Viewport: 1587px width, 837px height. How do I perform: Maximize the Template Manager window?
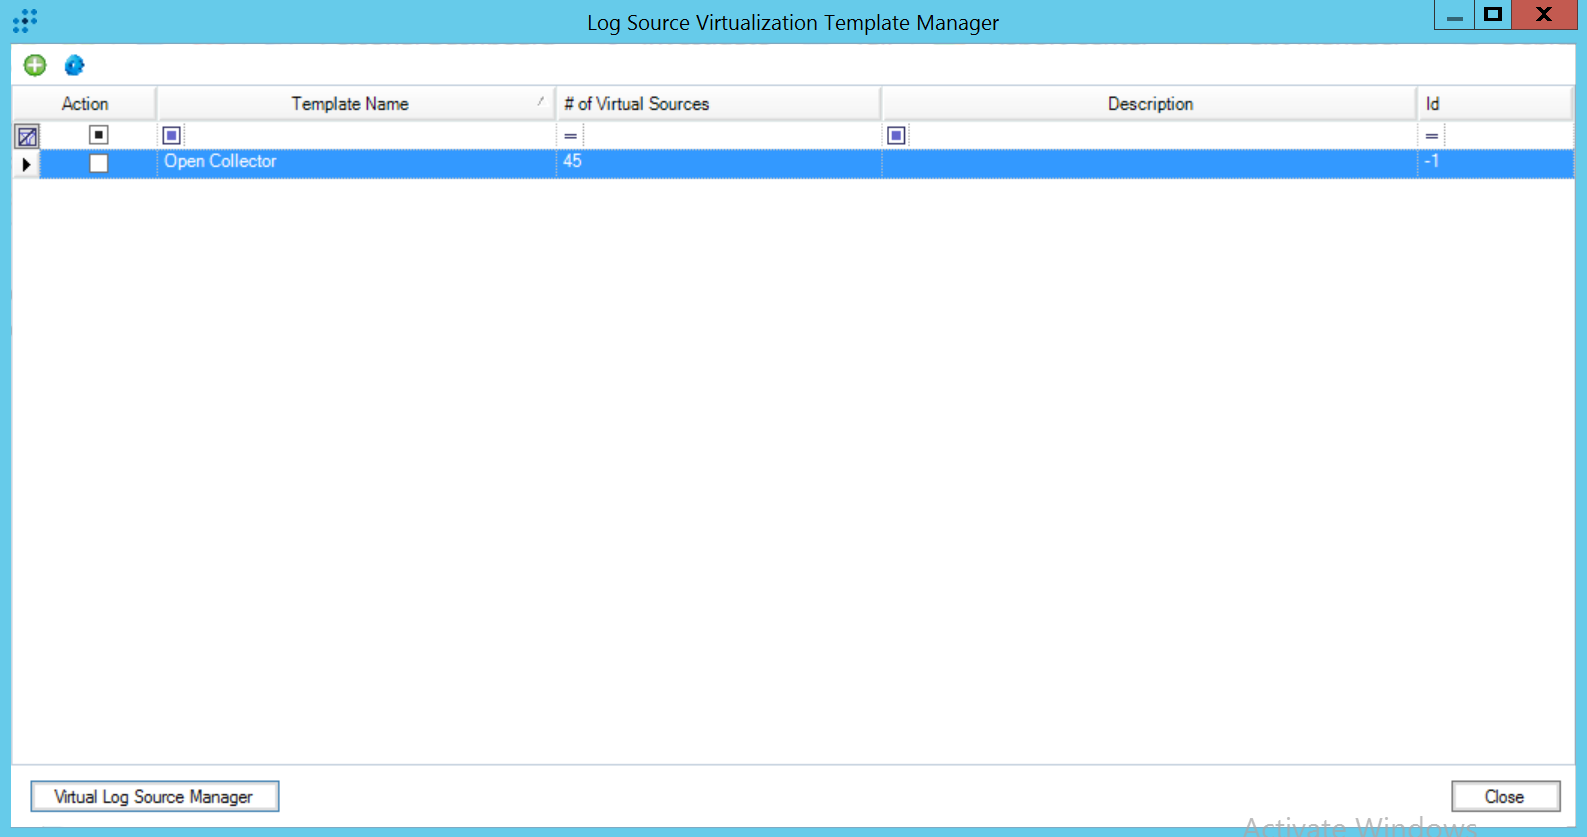[x=1492, y=15]
